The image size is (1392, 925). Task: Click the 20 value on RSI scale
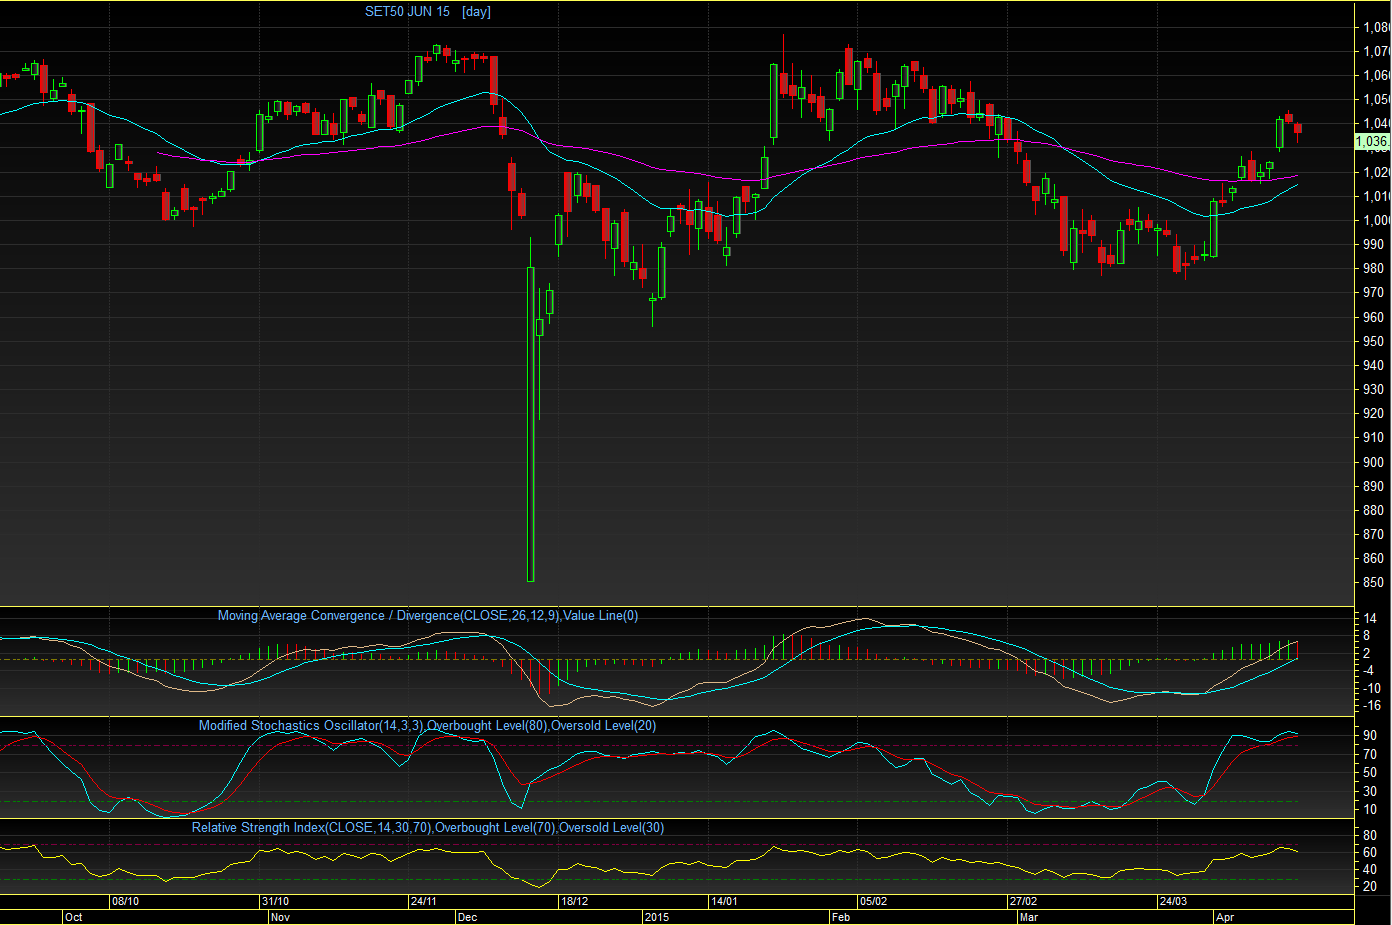1370,887
